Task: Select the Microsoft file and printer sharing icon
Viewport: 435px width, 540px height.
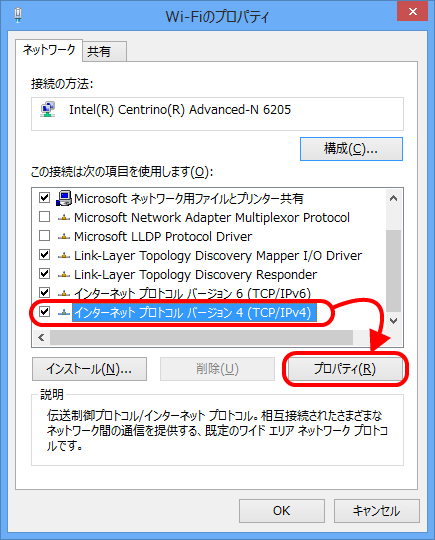Action: 64,198
